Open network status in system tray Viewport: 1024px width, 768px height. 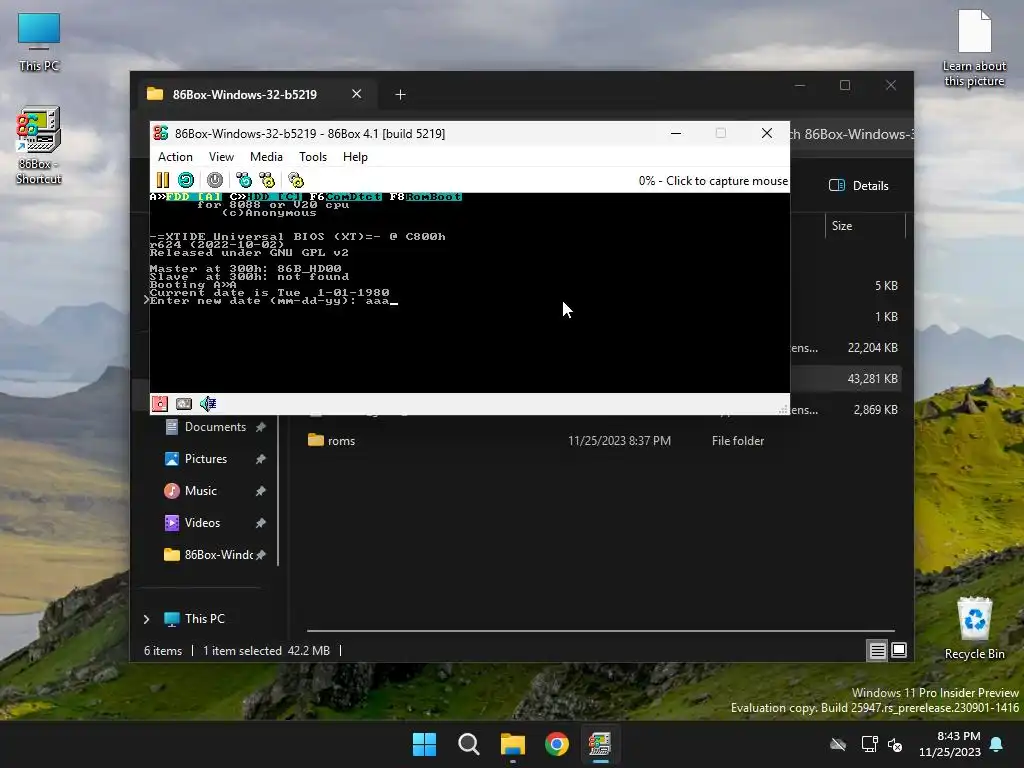(869, 744)
